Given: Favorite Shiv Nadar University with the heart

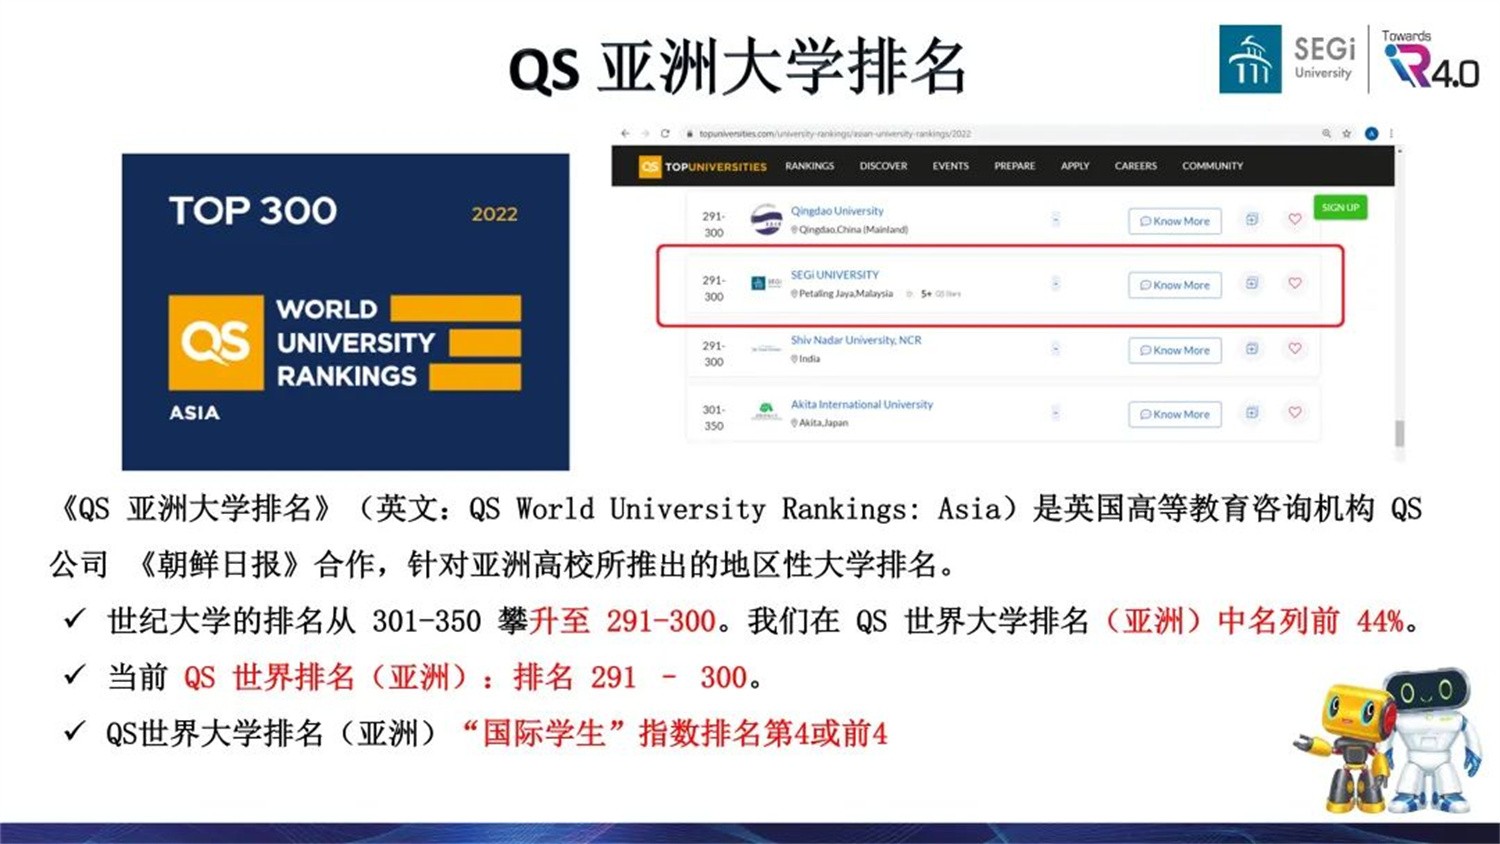Looking at the screenshot, I should 1295,348.
